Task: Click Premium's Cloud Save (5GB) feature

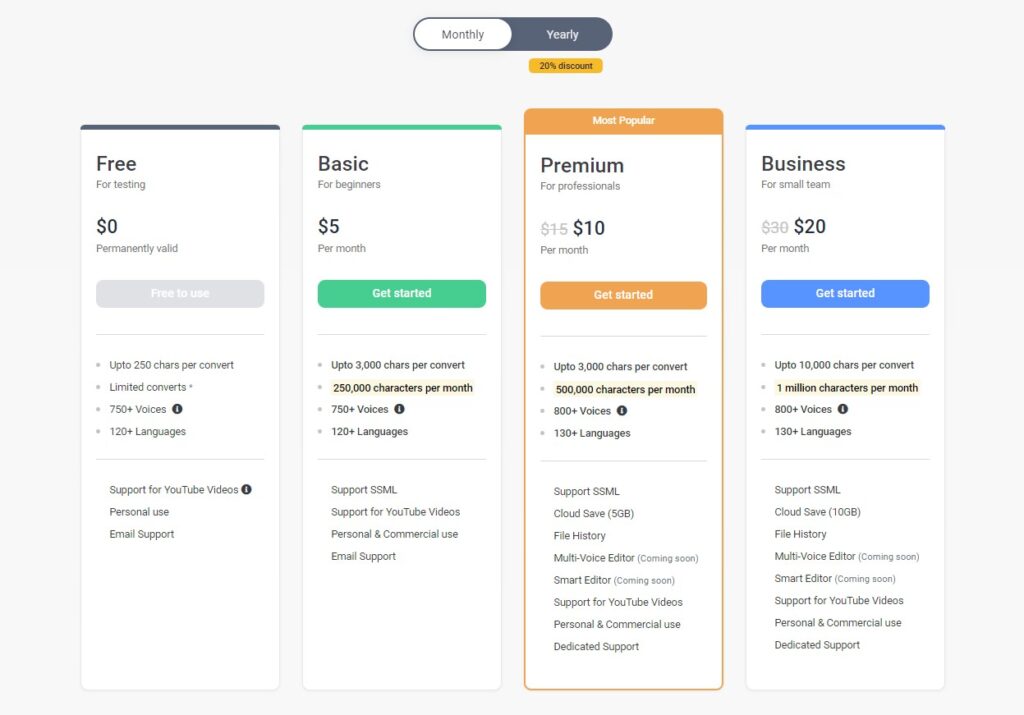Action: (x=594, y=514)
